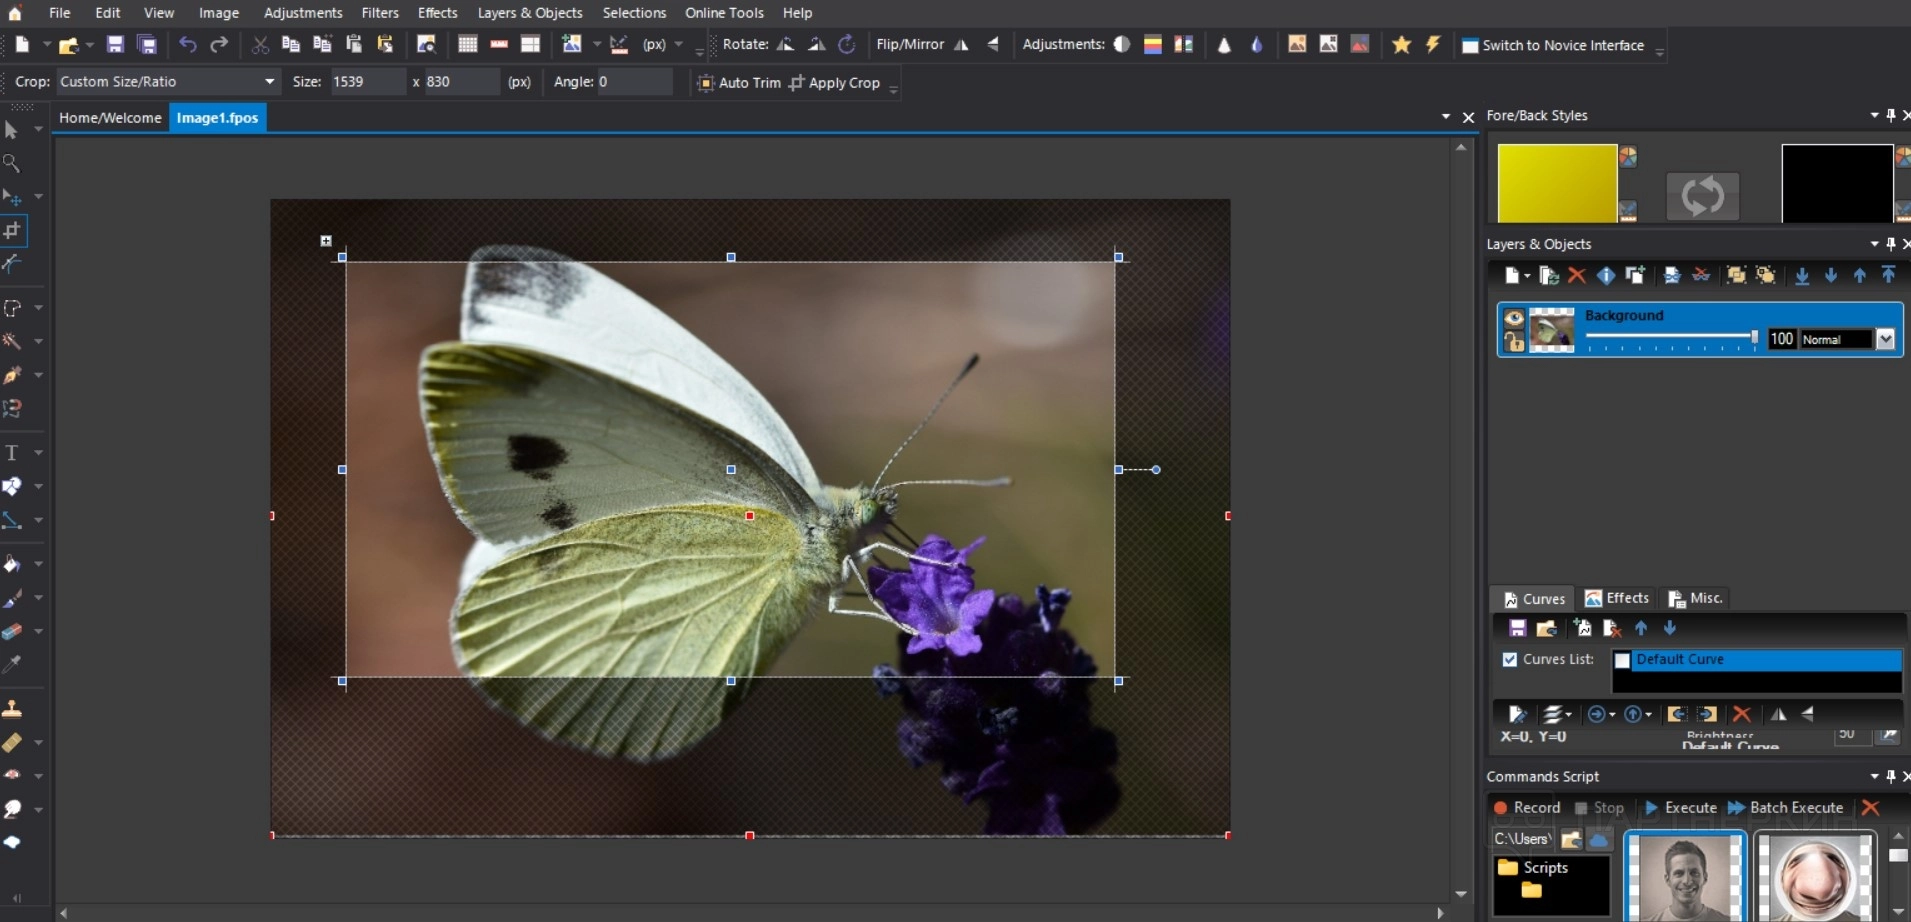Delete layer with red X icon
This screenshot has height=922, width=1911.
pos(1577,275)
